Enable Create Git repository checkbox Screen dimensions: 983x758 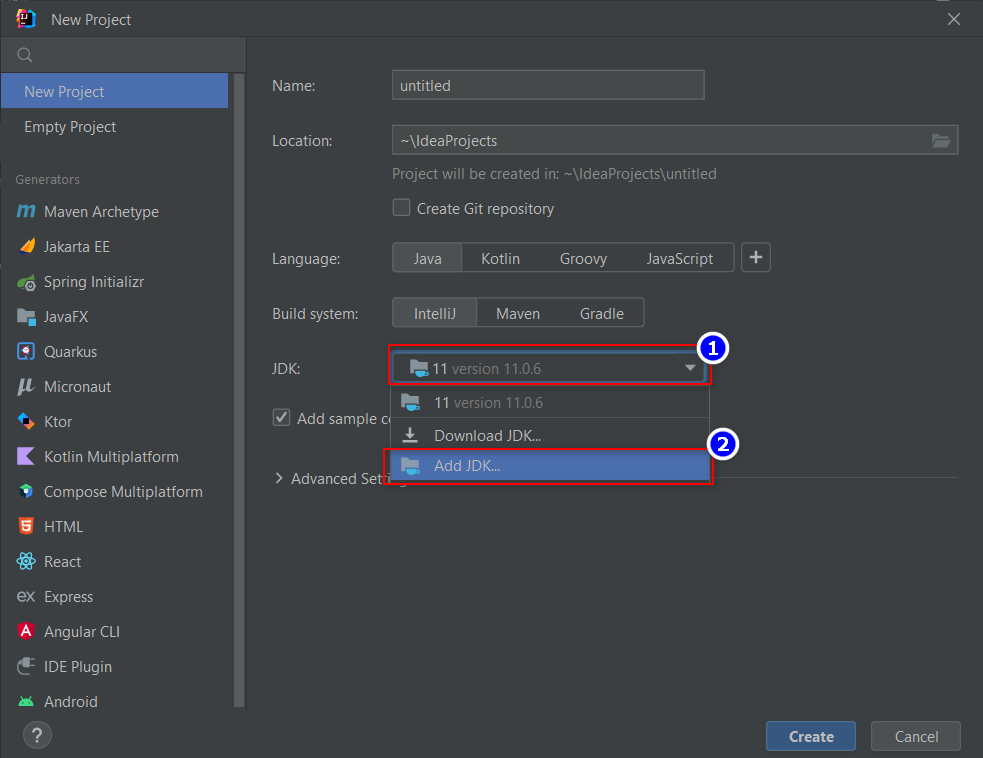pos(401,208)
